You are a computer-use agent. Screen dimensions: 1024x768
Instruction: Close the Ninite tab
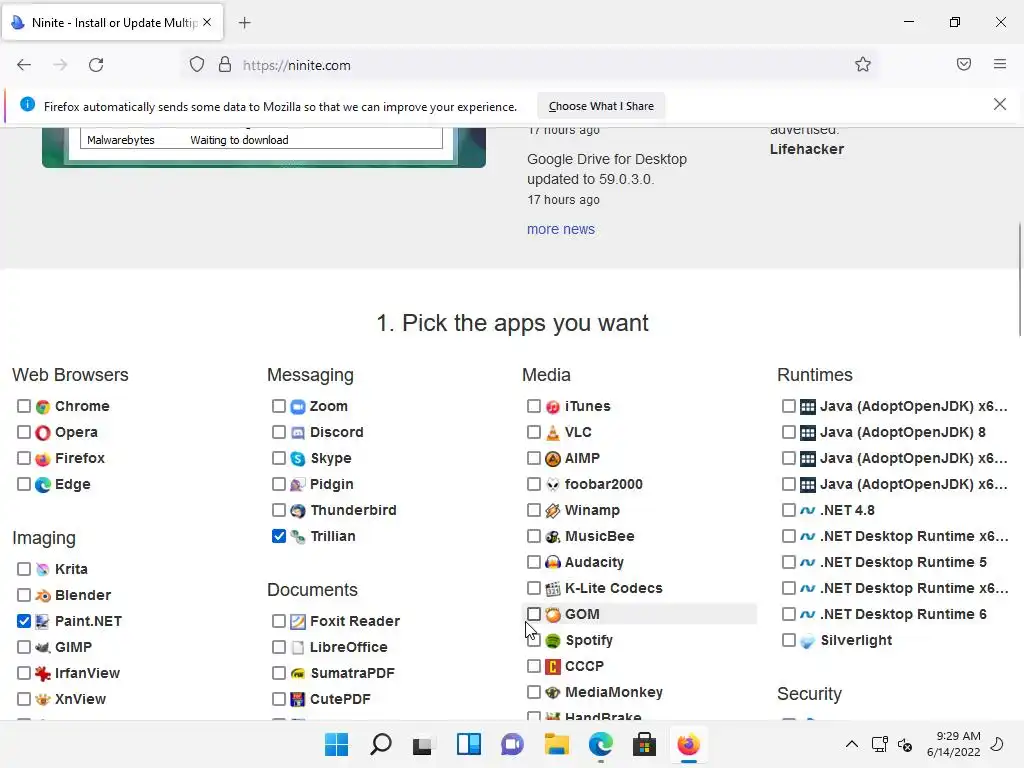[207, 22]
